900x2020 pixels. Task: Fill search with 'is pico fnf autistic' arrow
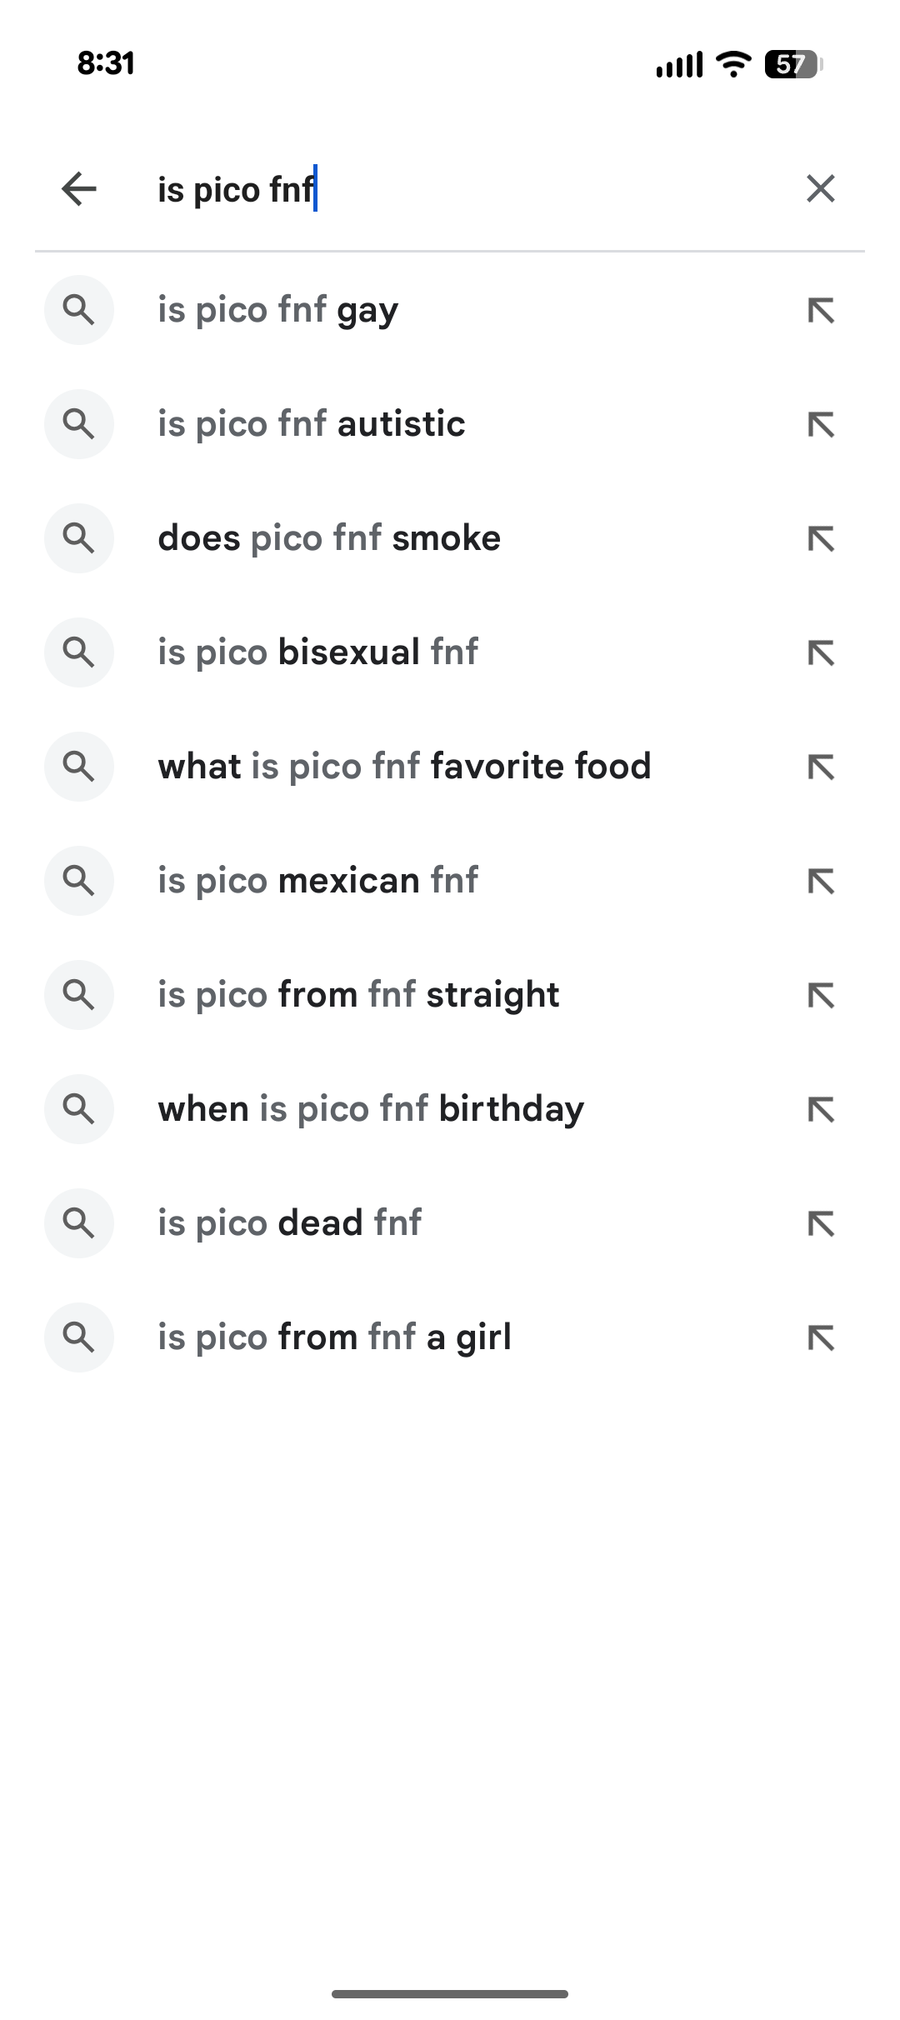point(821,424)
